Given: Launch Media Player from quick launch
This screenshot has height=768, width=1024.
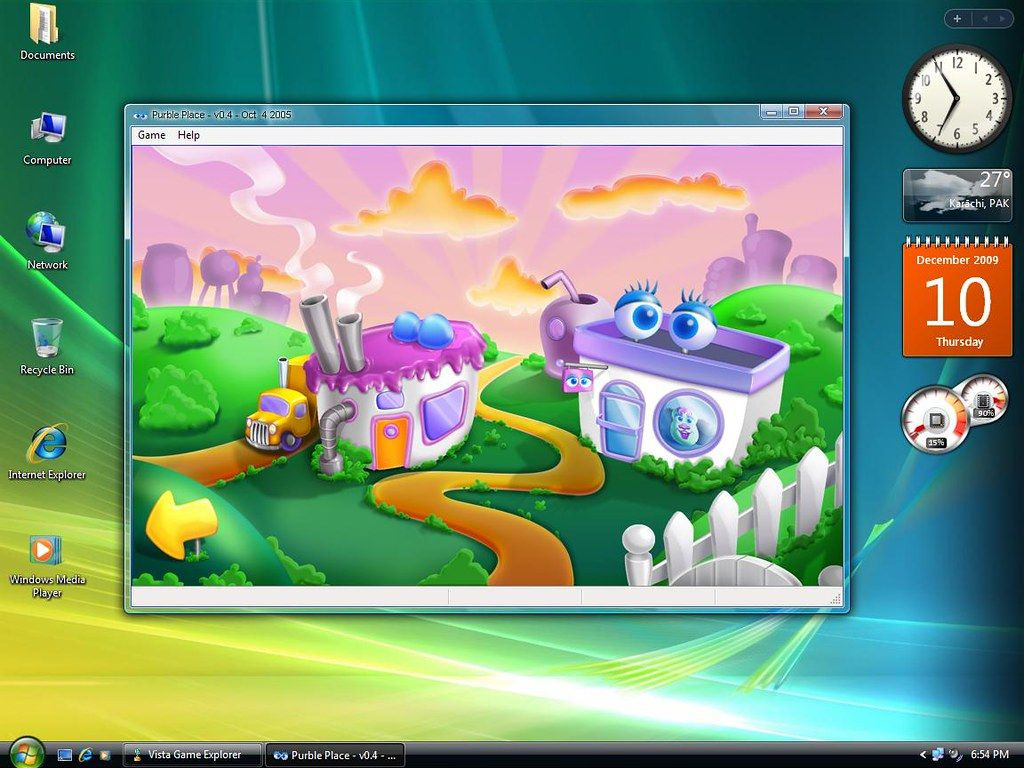Looking at the screenshot, I should click(x=105, y=755).
